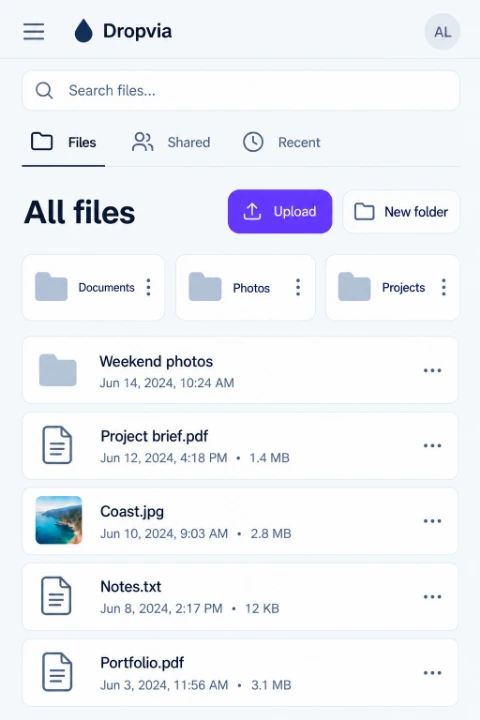Open the Portfolio.pdf file name
480x720 pixels.
[142, 663]
